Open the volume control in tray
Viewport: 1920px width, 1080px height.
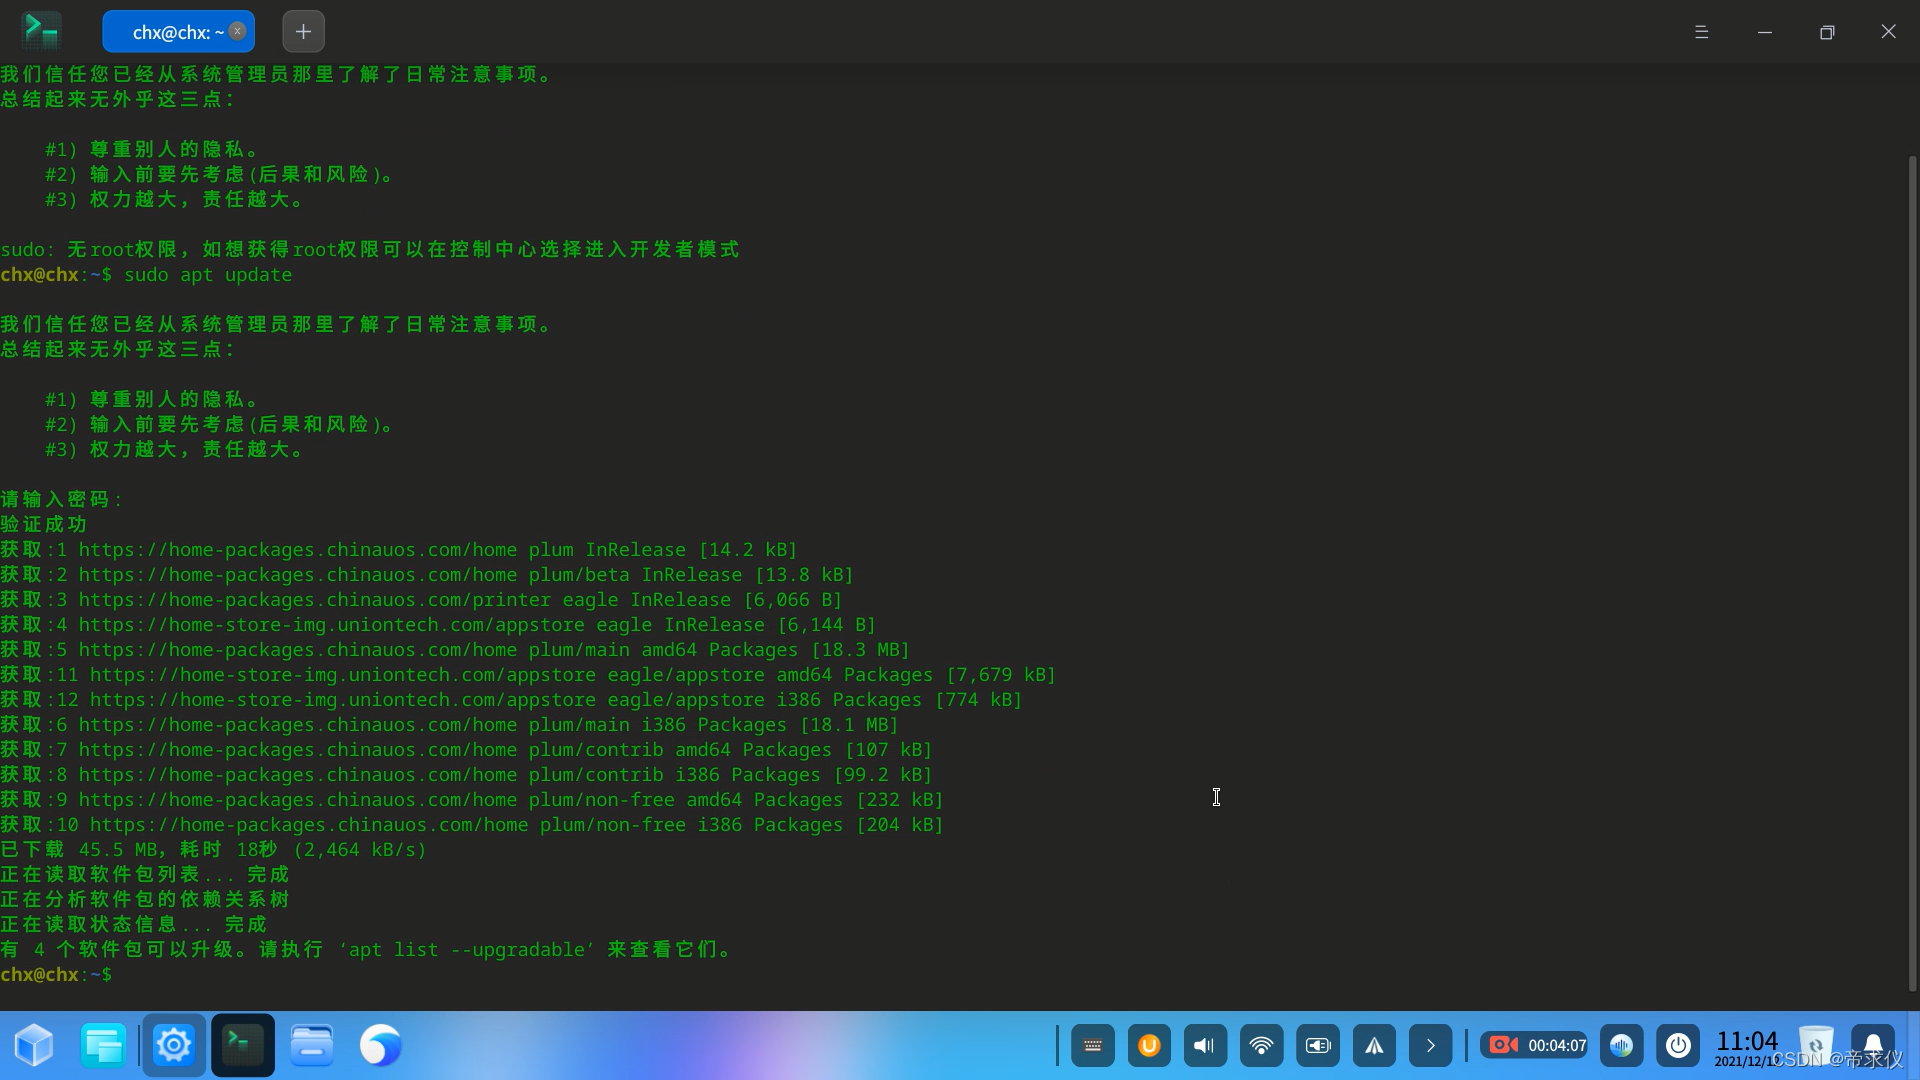(1205, 1046)
